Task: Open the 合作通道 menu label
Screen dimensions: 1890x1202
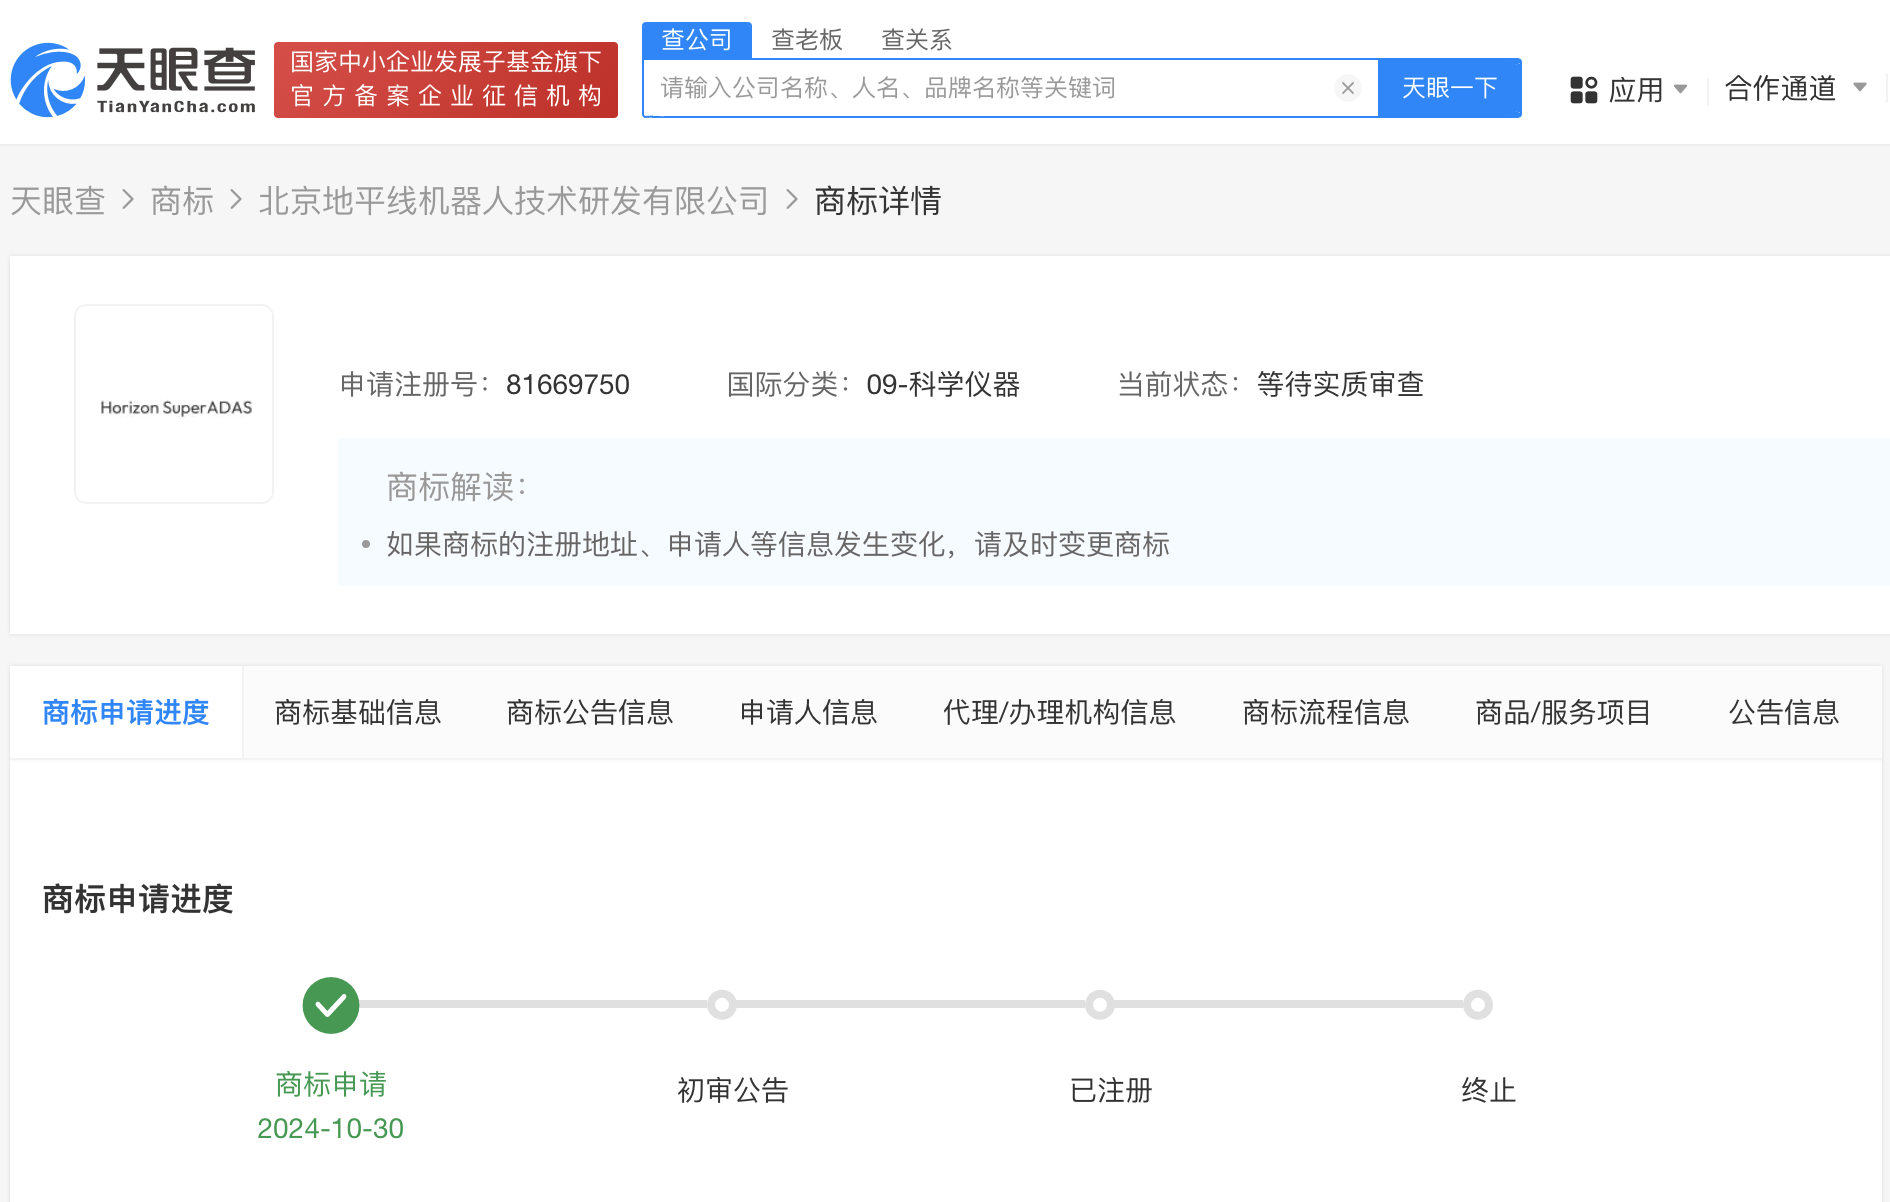Action: coord(1781,88)
